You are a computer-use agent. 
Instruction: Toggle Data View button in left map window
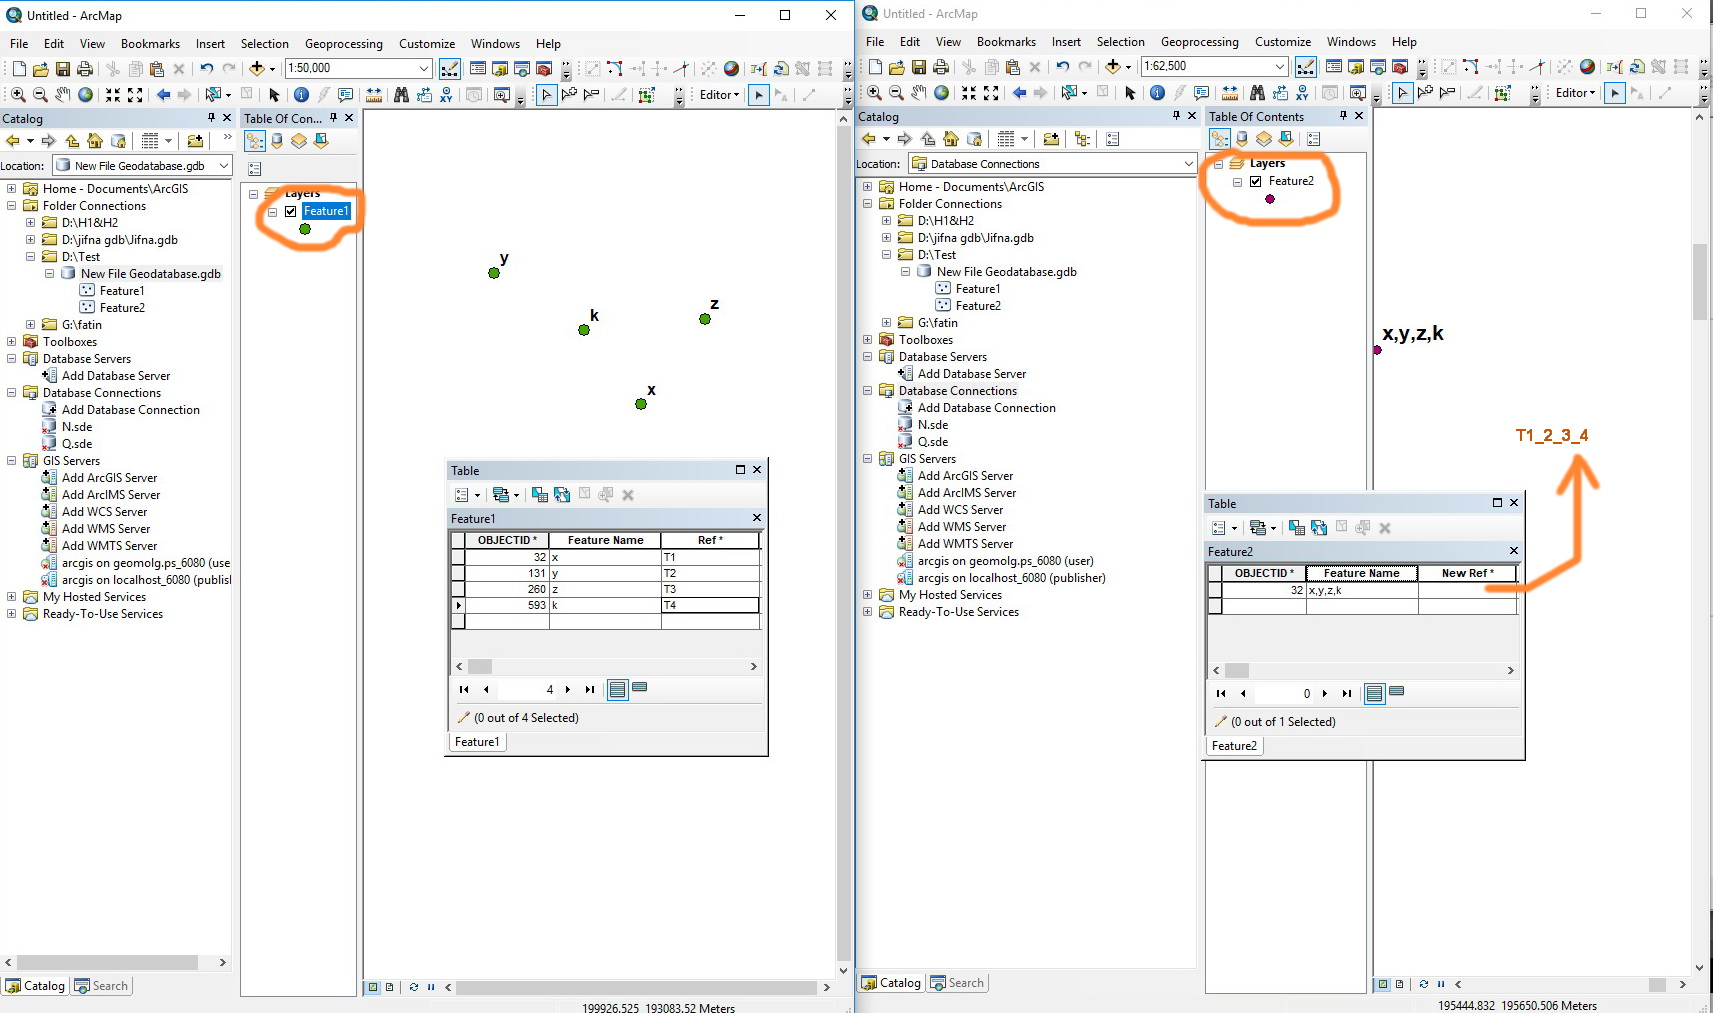372,987
